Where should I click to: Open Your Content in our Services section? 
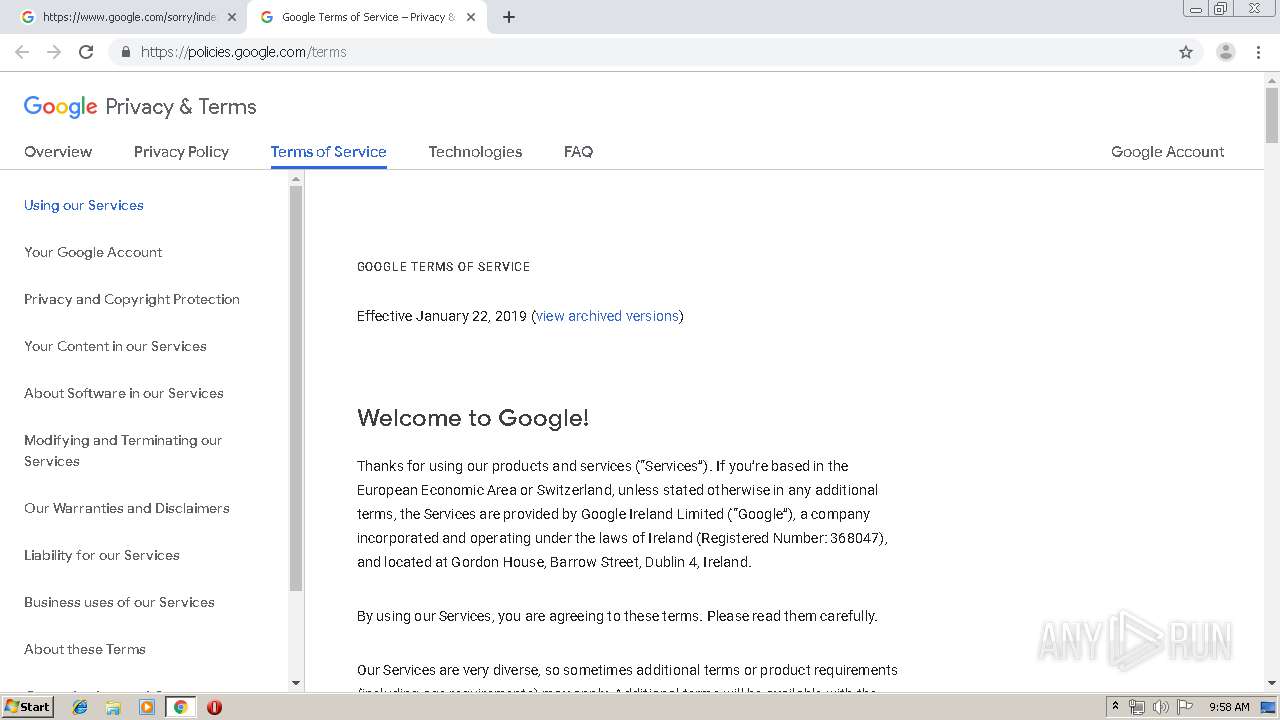point(115,346)
